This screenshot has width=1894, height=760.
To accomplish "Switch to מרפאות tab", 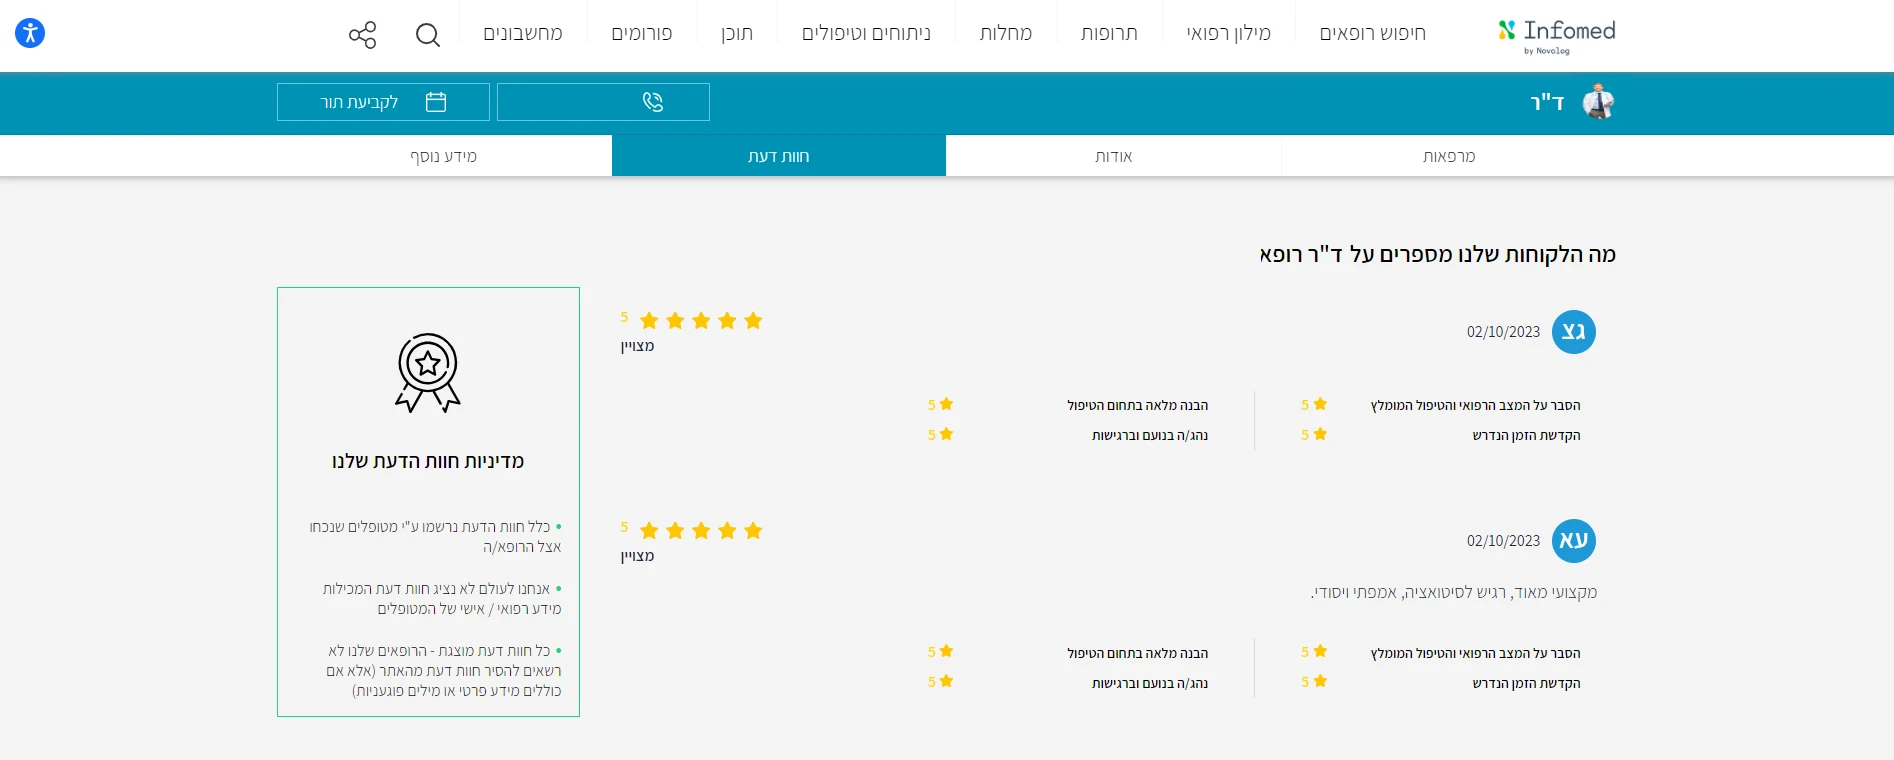I will [x=1449, y=156].
